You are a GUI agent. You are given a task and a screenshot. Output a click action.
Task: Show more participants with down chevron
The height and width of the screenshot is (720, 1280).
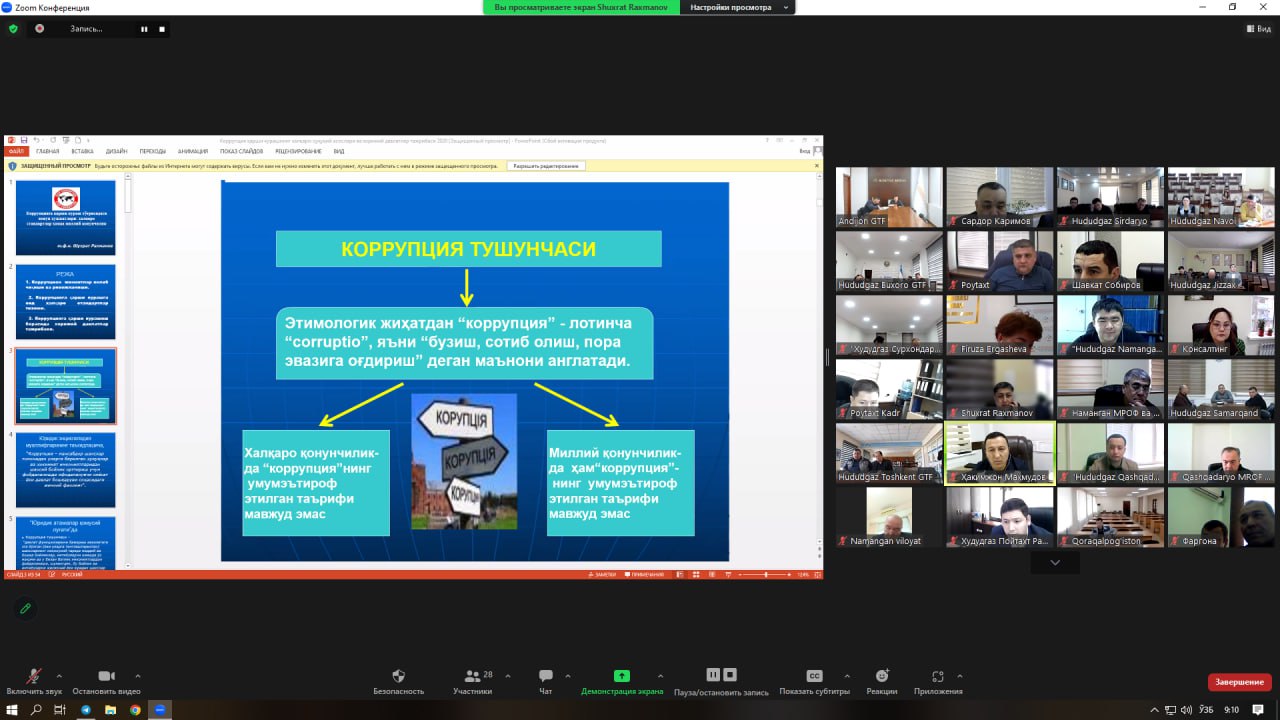(1055, 563)
